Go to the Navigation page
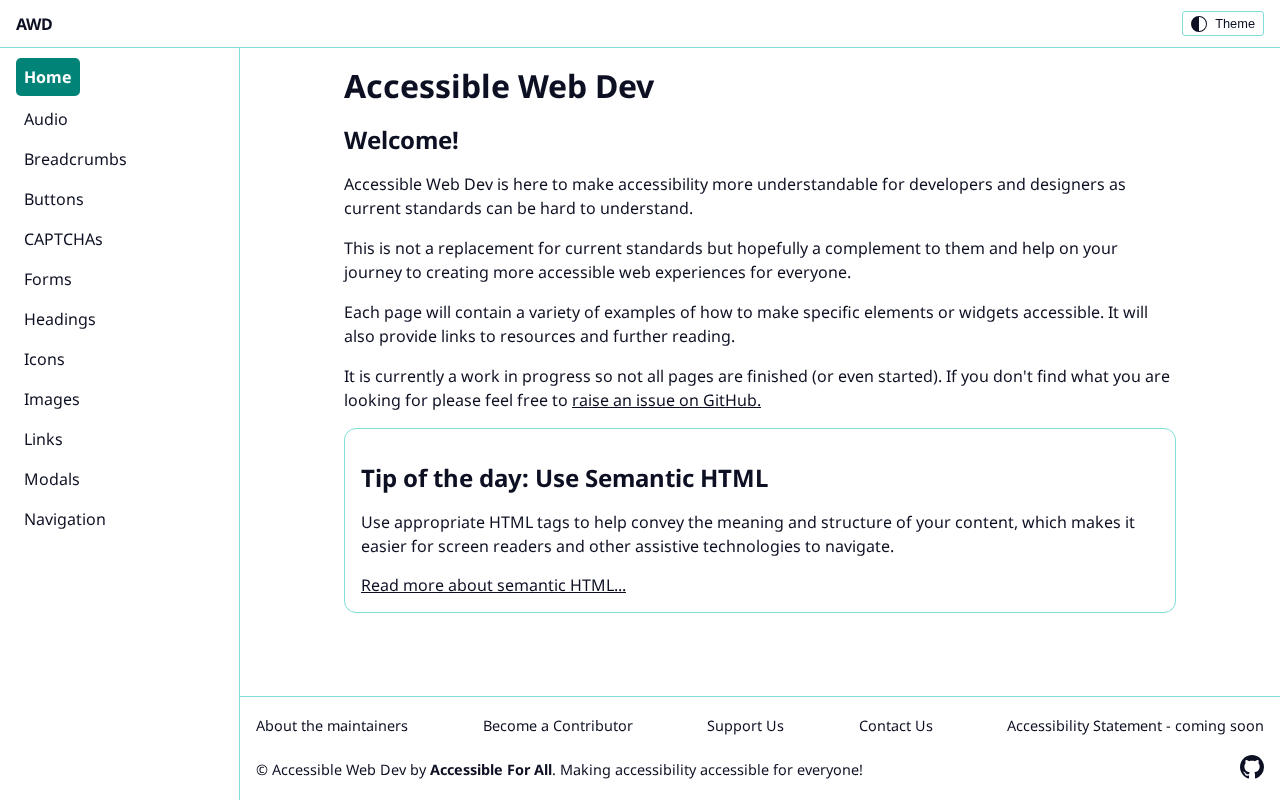Viewport: 1280px width, 800px height. pos(65,519)
